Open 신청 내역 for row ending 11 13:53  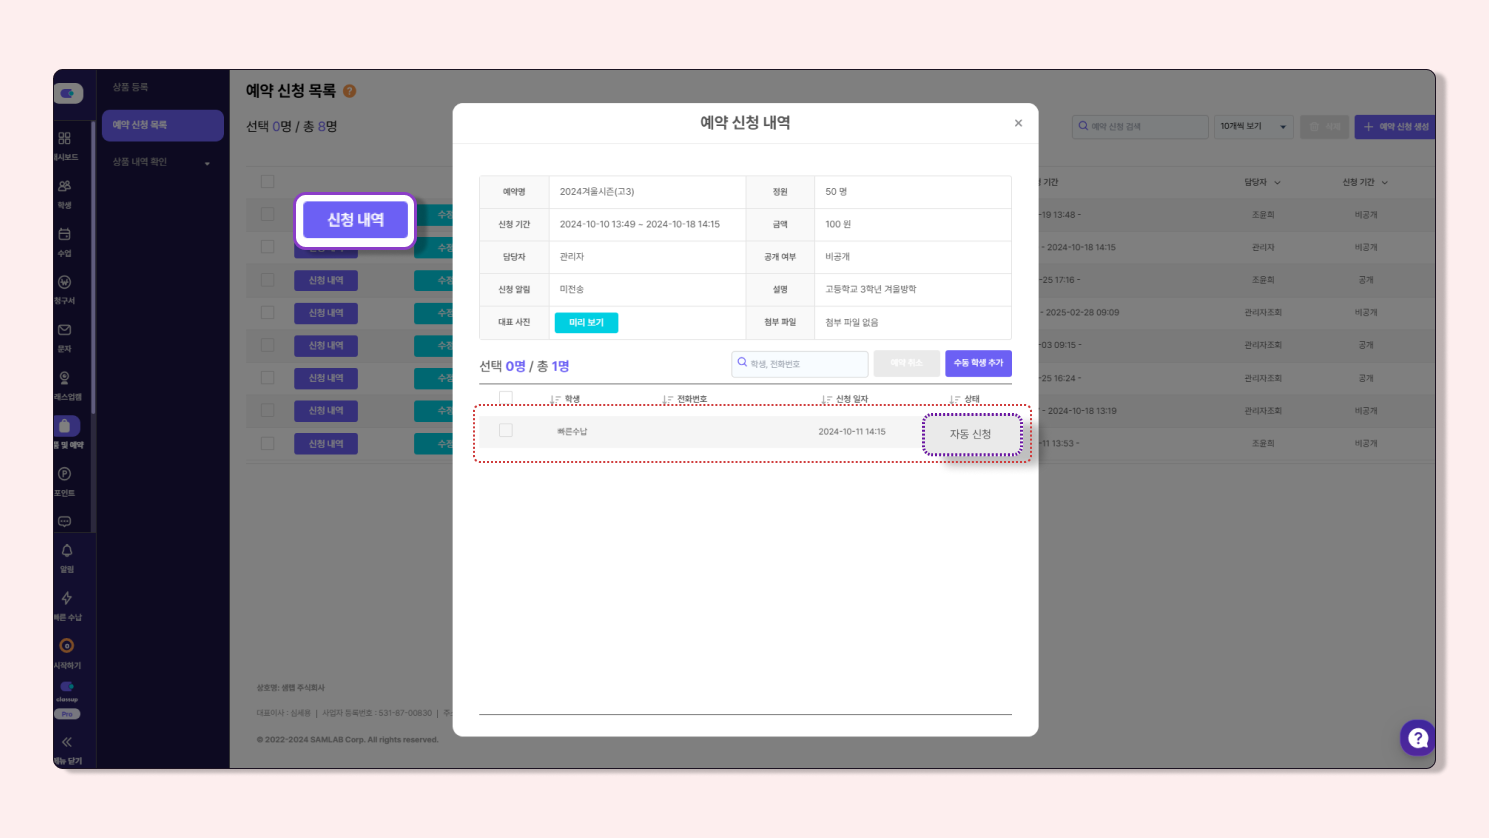(326, 444)
